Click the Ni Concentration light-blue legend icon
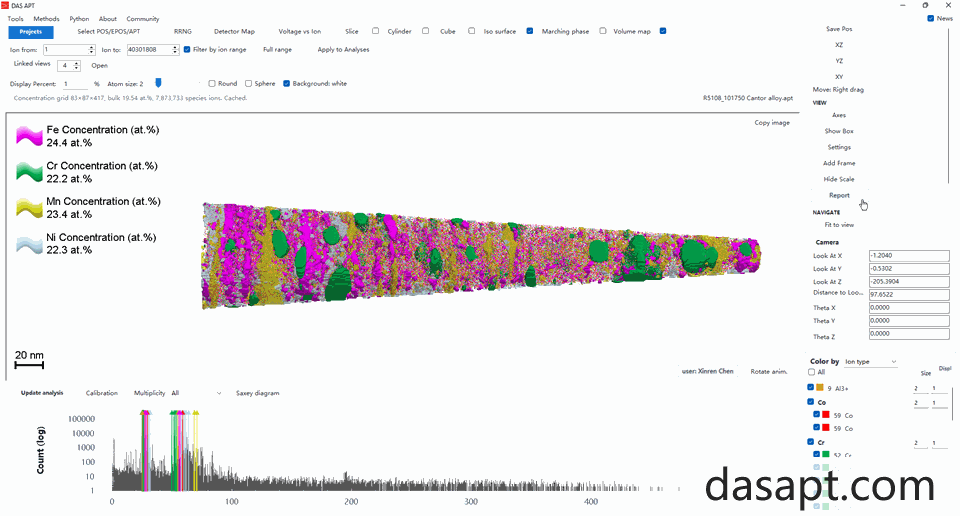The height and width of the screenshot is (516, 960). click(x=29, y=244)
